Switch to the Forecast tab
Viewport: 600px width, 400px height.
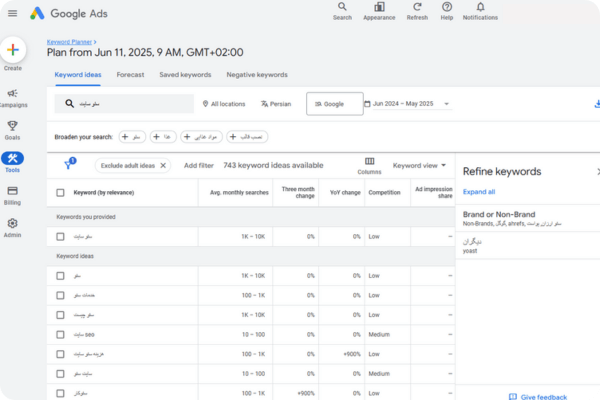(130, 75)
